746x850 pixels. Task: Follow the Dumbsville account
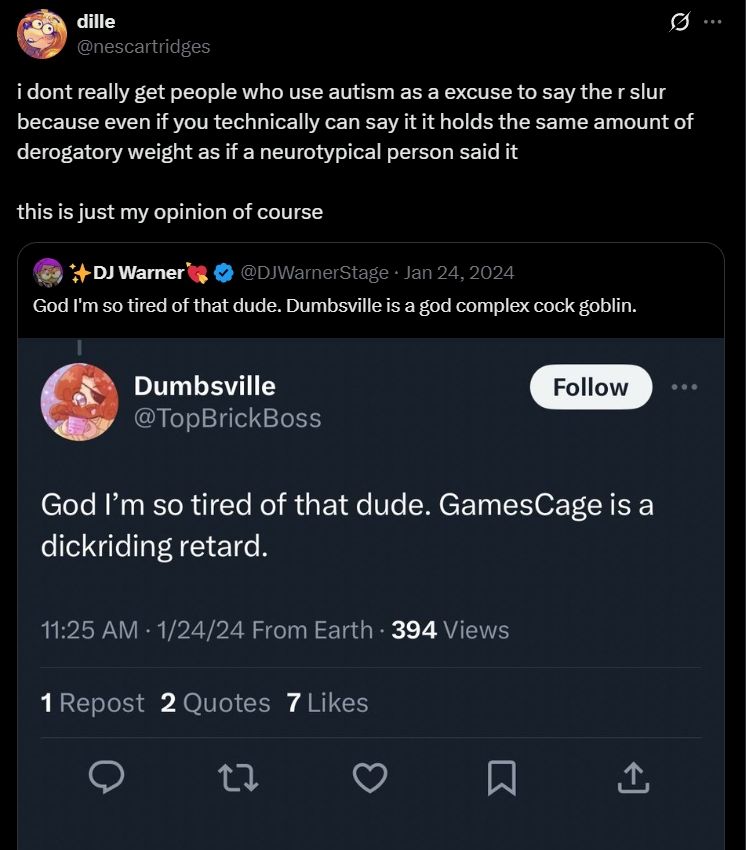click(590, 387)
